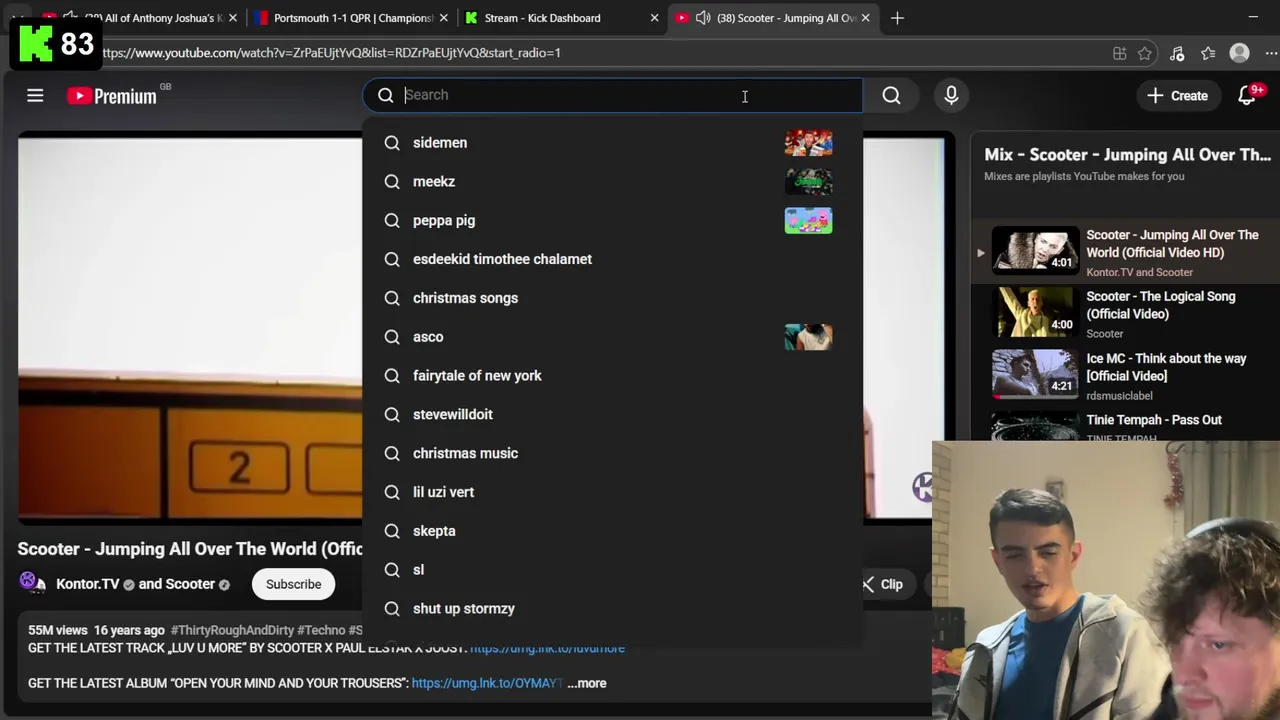Select the 'christmas songs' suggestion
This screenshot has width=1280, height=720.
tap(612, 298)
